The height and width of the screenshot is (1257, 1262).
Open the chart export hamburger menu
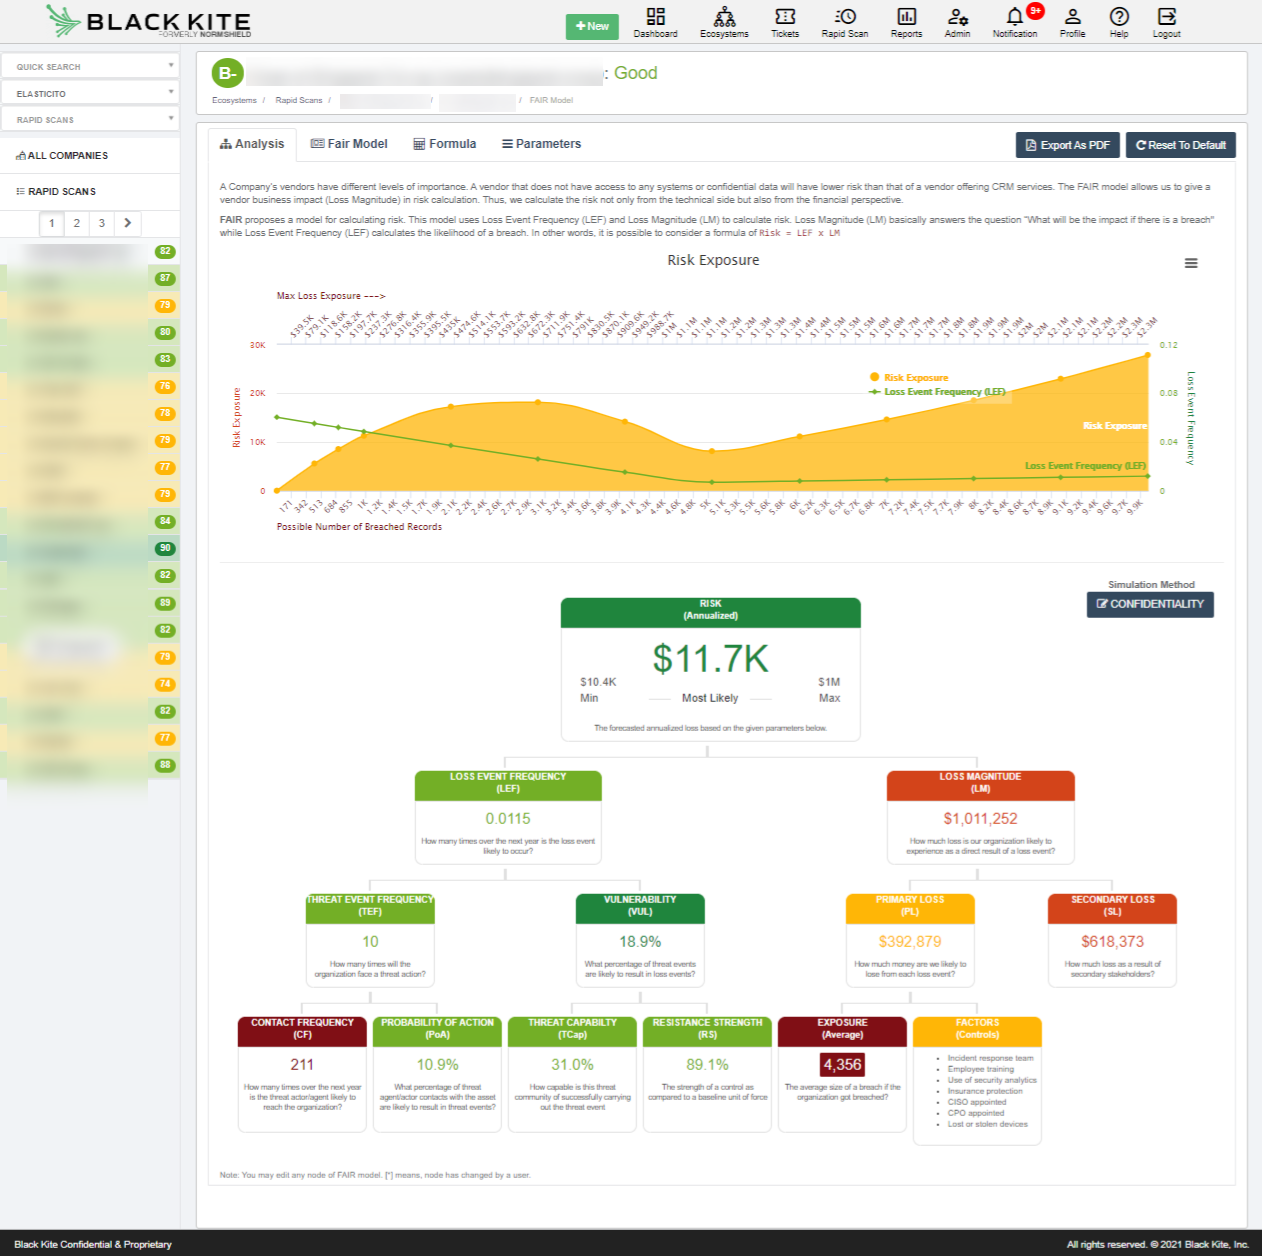(x=1191, y=263)
